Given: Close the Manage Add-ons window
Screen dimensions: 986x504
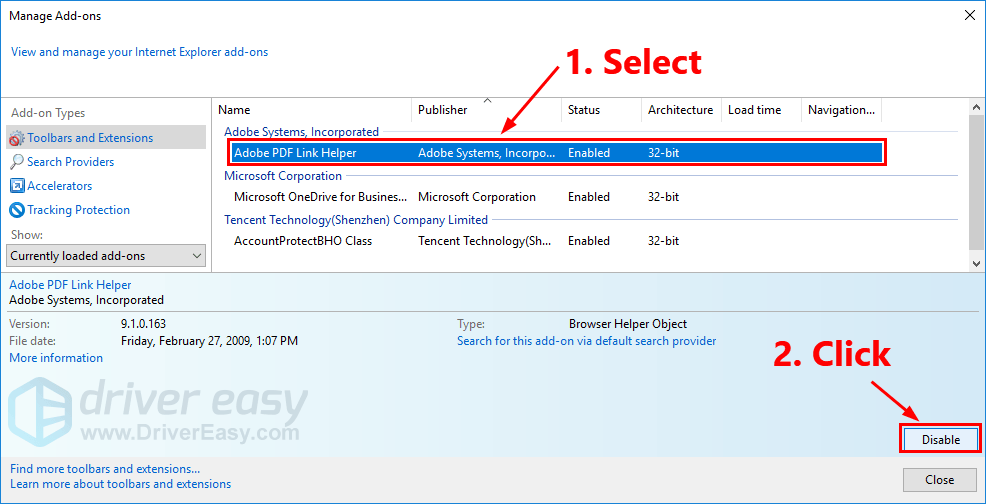Looking at the screenshot, I should point(969,15).
